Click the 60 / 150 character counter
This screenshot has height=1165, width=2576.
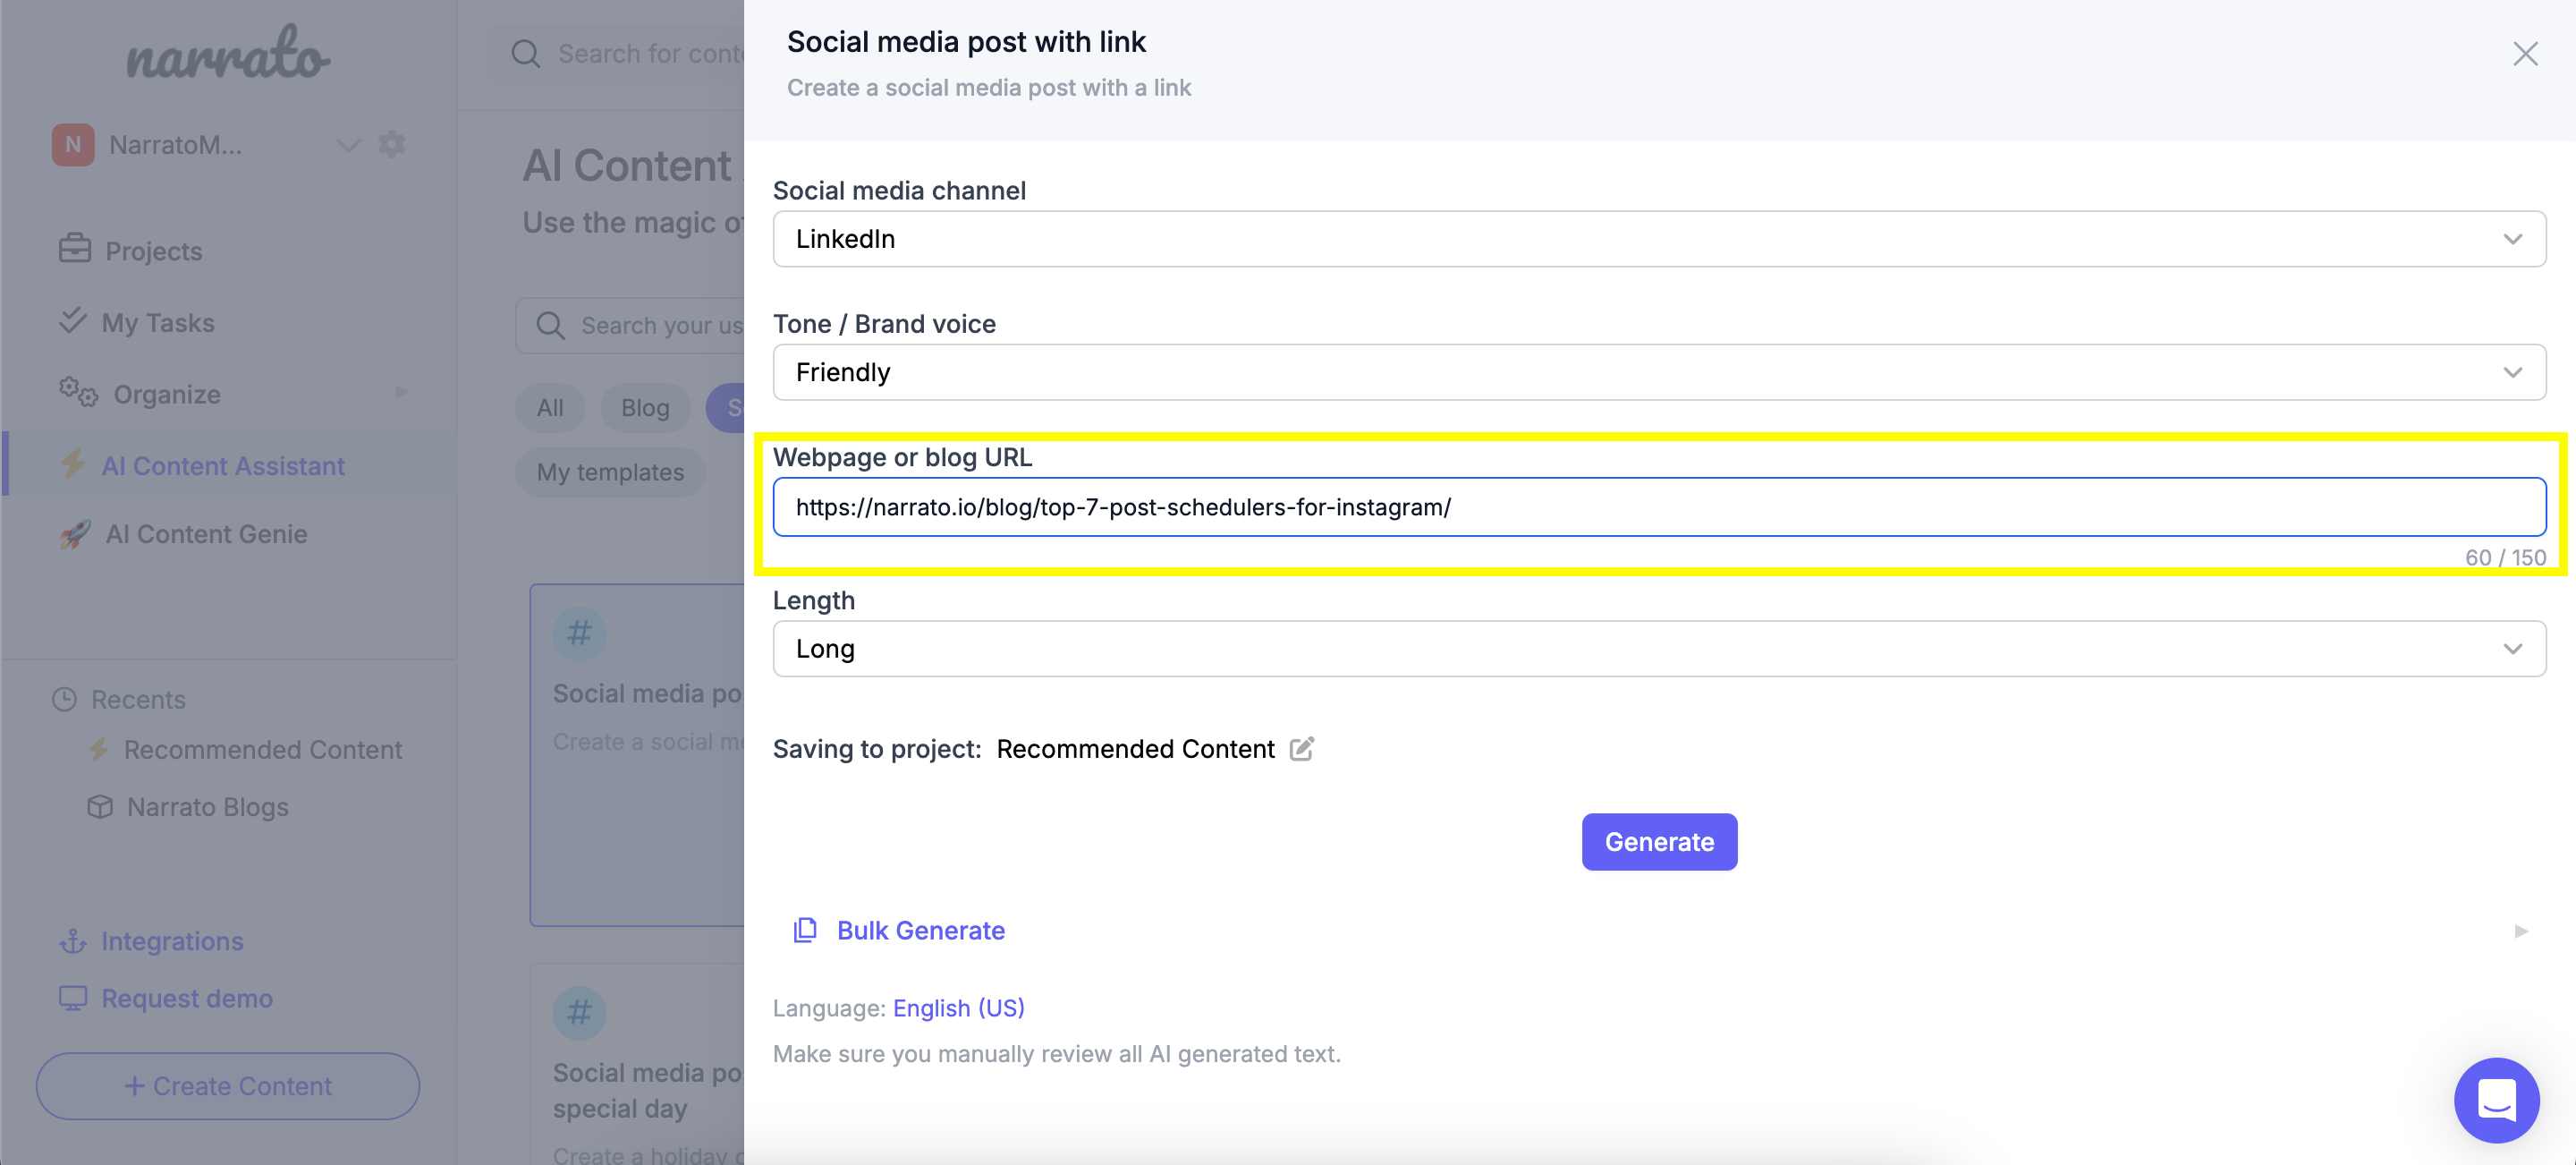[2504, 558]
